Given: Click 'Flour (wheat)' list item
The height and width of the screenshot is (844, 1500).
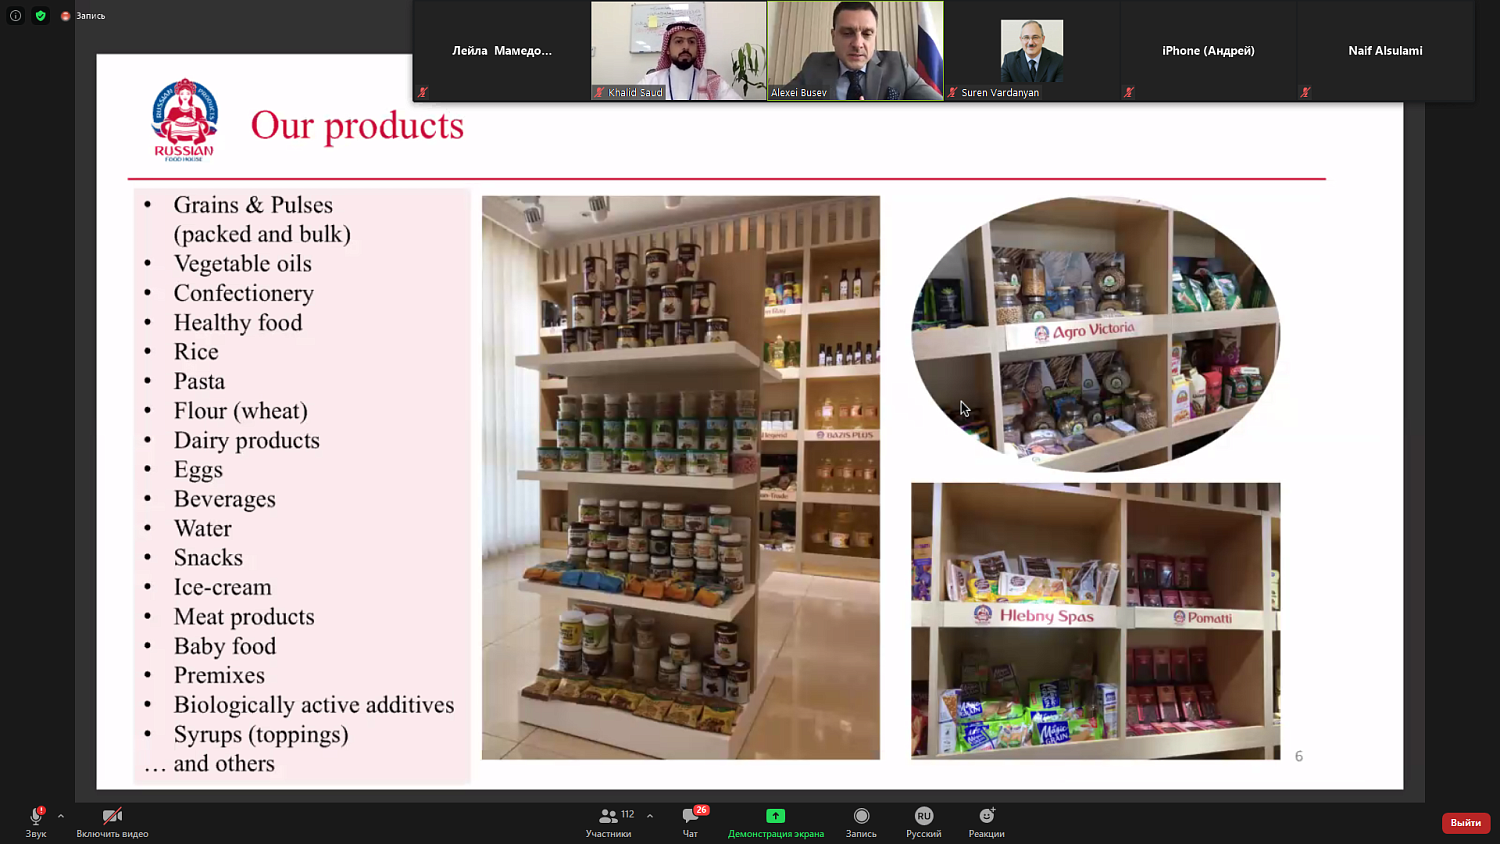Looking at the screenshot, I should pyautogui.click(x=240, y=411).
